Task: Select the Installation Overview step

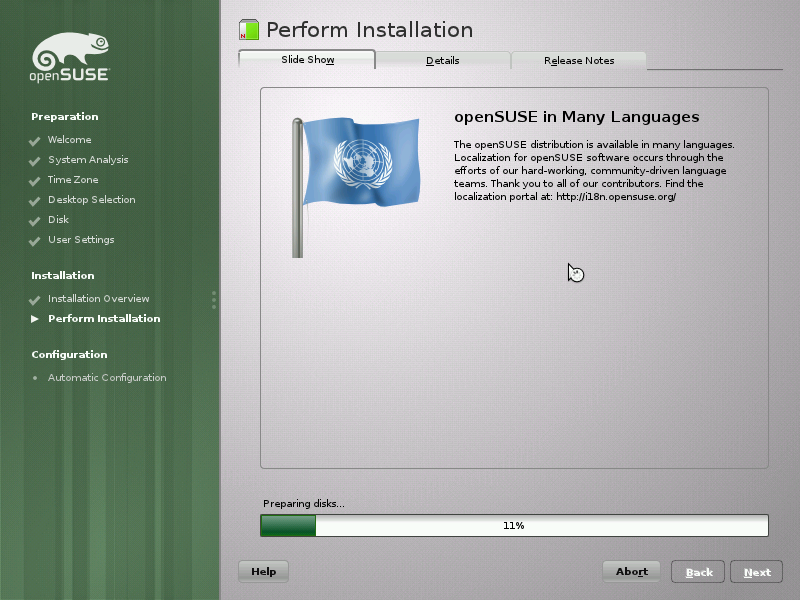Action: tap(100, 298)
